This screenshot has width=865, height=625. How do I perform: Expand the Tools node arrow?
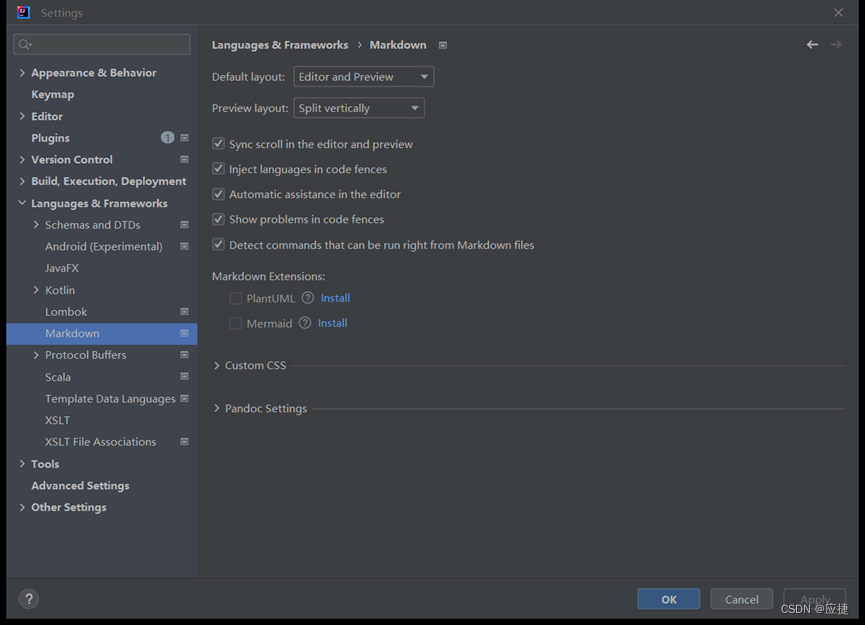click(22, 464)
